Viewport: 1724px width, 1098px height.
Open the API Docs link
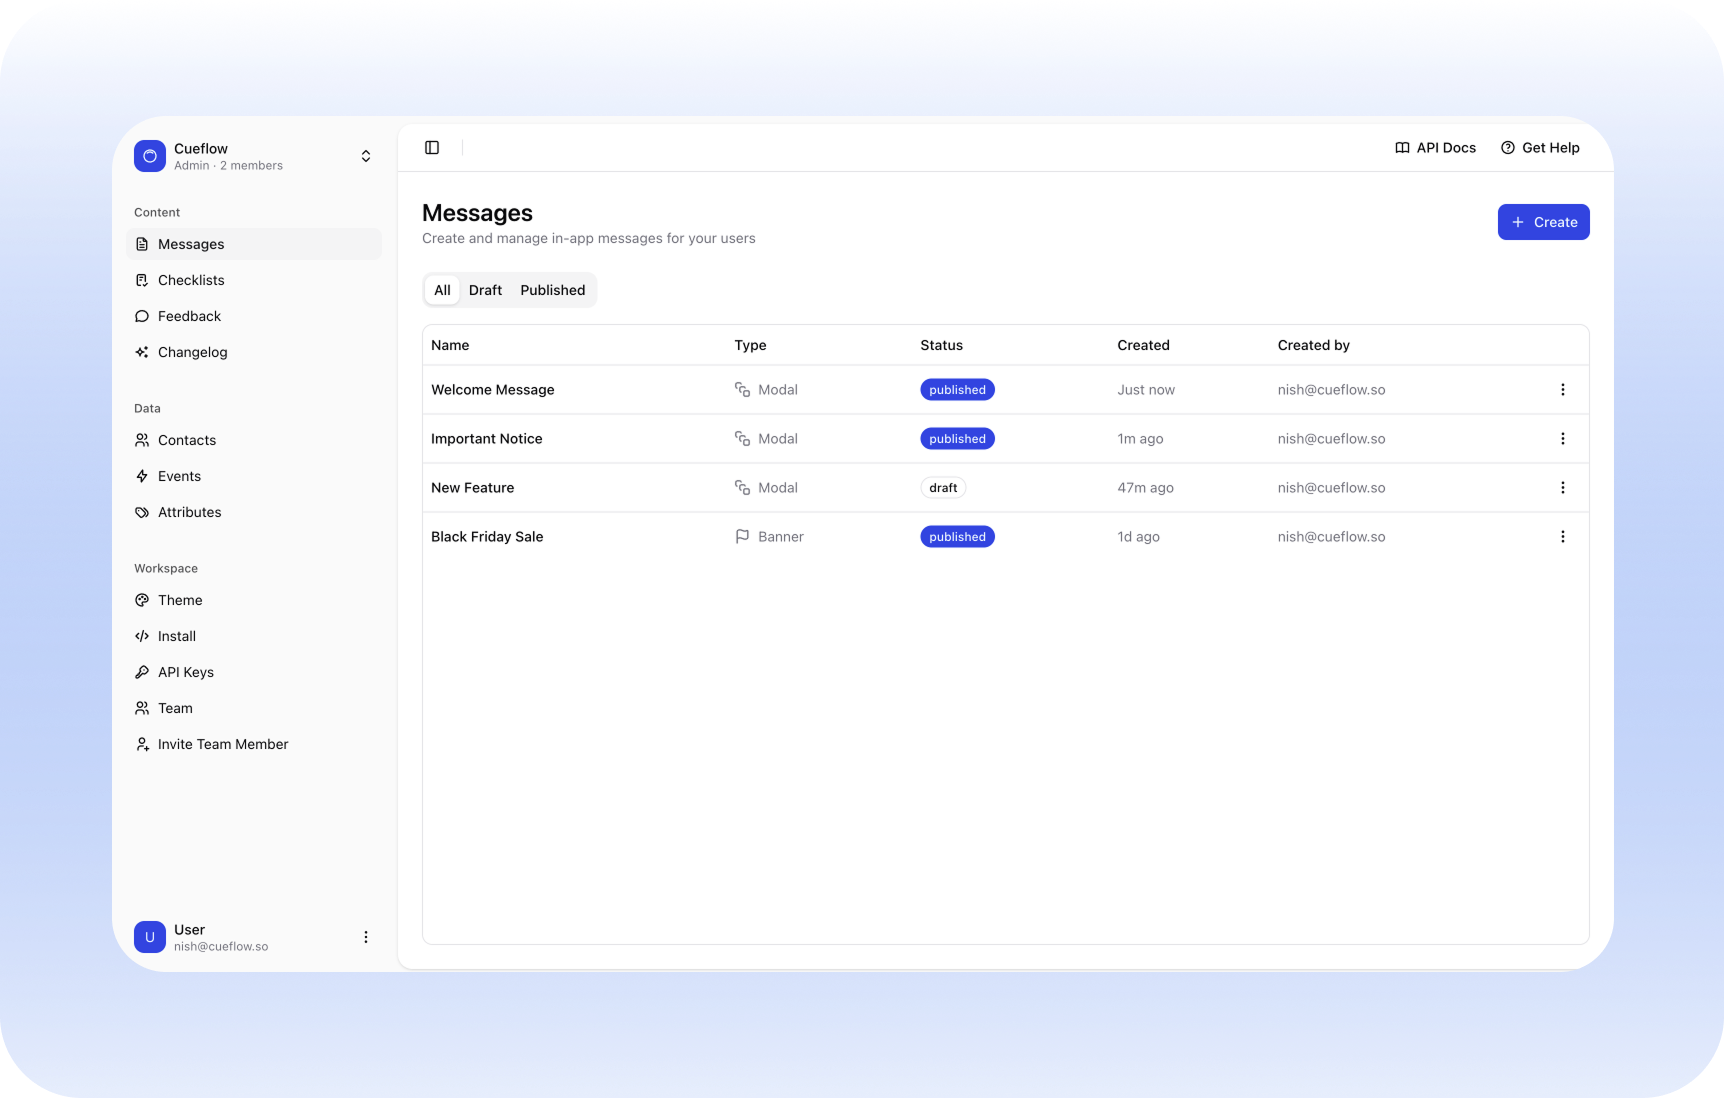coord(1435,147)
